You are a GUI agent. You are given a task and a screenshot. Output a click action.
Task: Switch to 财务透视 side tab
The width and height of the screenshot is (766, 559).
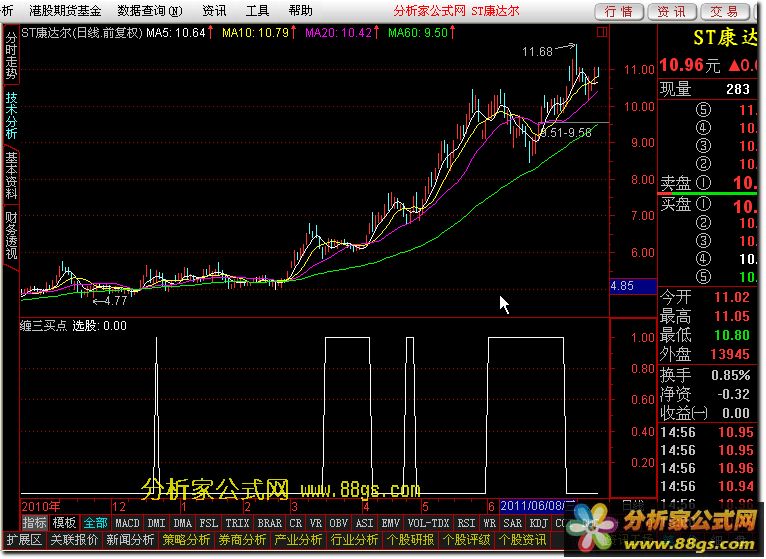click(11, 235)
